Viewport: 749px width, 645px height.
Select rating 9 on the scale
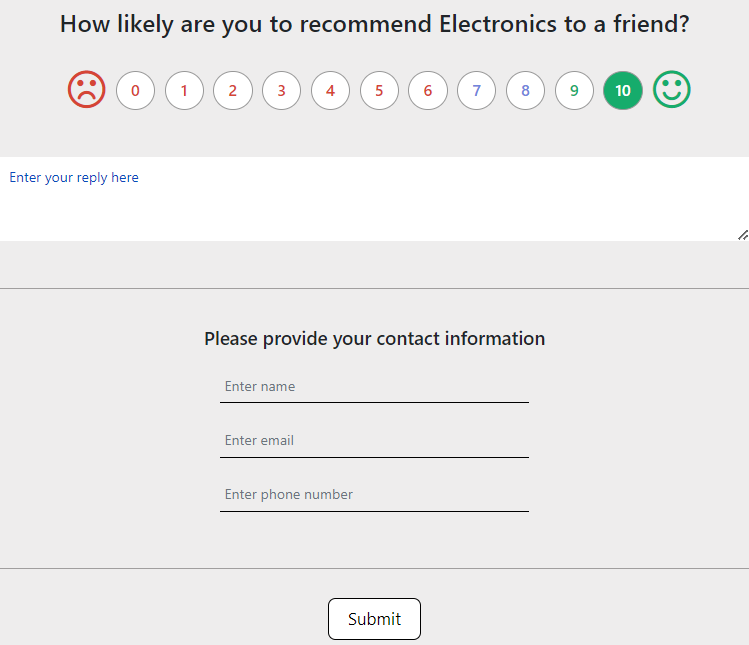coord(574,91)
